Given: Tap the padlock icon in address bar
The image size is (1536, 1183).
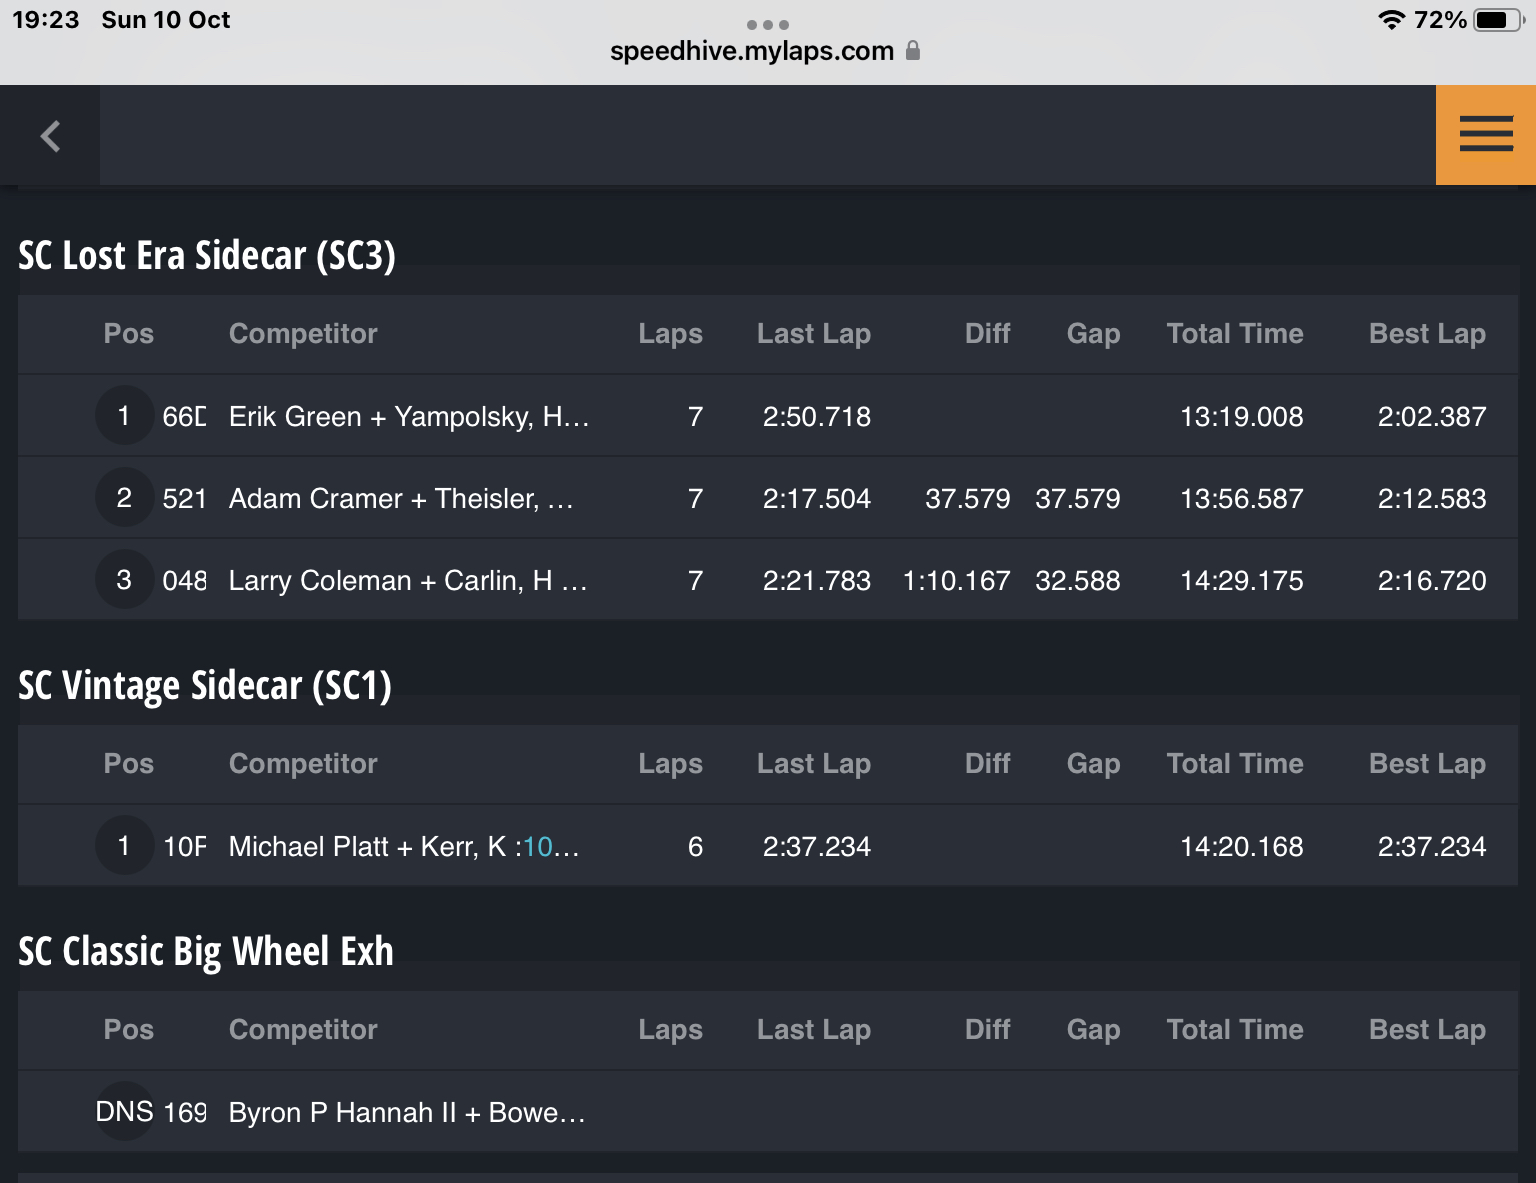Looking at the screenshot, I should [x=912, y=50].
